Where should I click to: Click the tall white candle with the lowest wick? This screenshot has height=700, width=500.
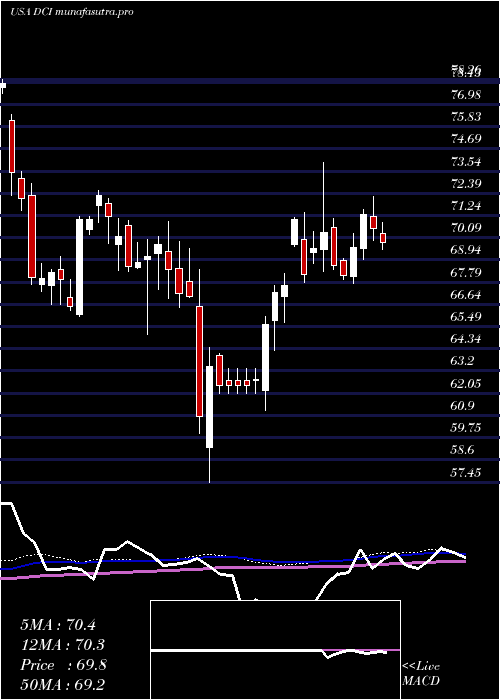(209, 407)
